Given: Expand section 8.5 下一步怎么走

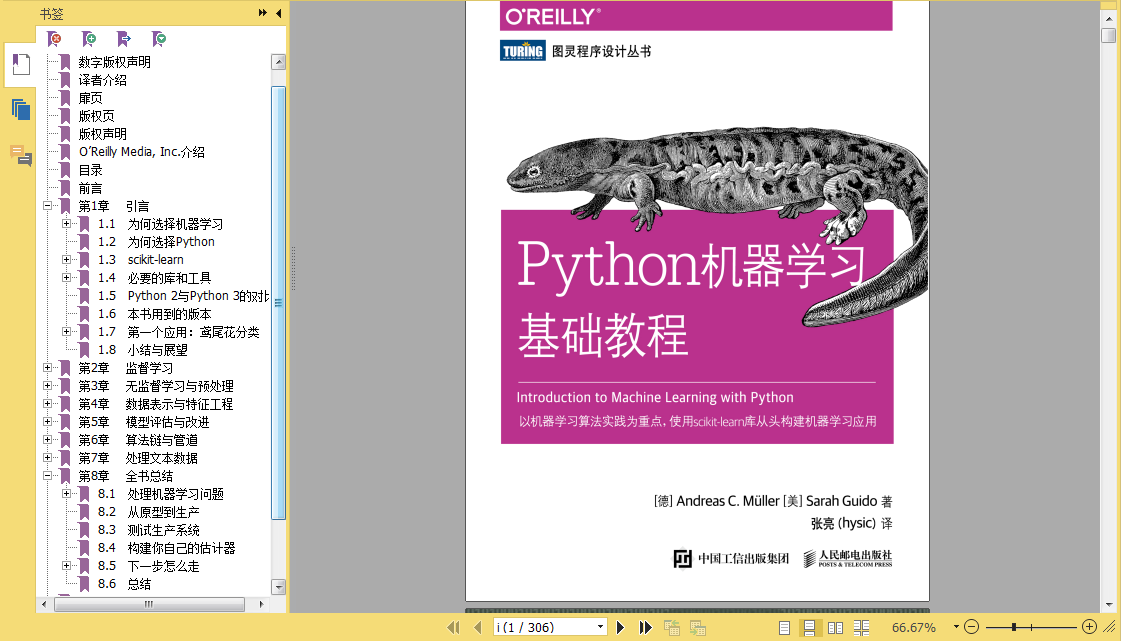Looking at the screenshot, I should pos(66,566).
